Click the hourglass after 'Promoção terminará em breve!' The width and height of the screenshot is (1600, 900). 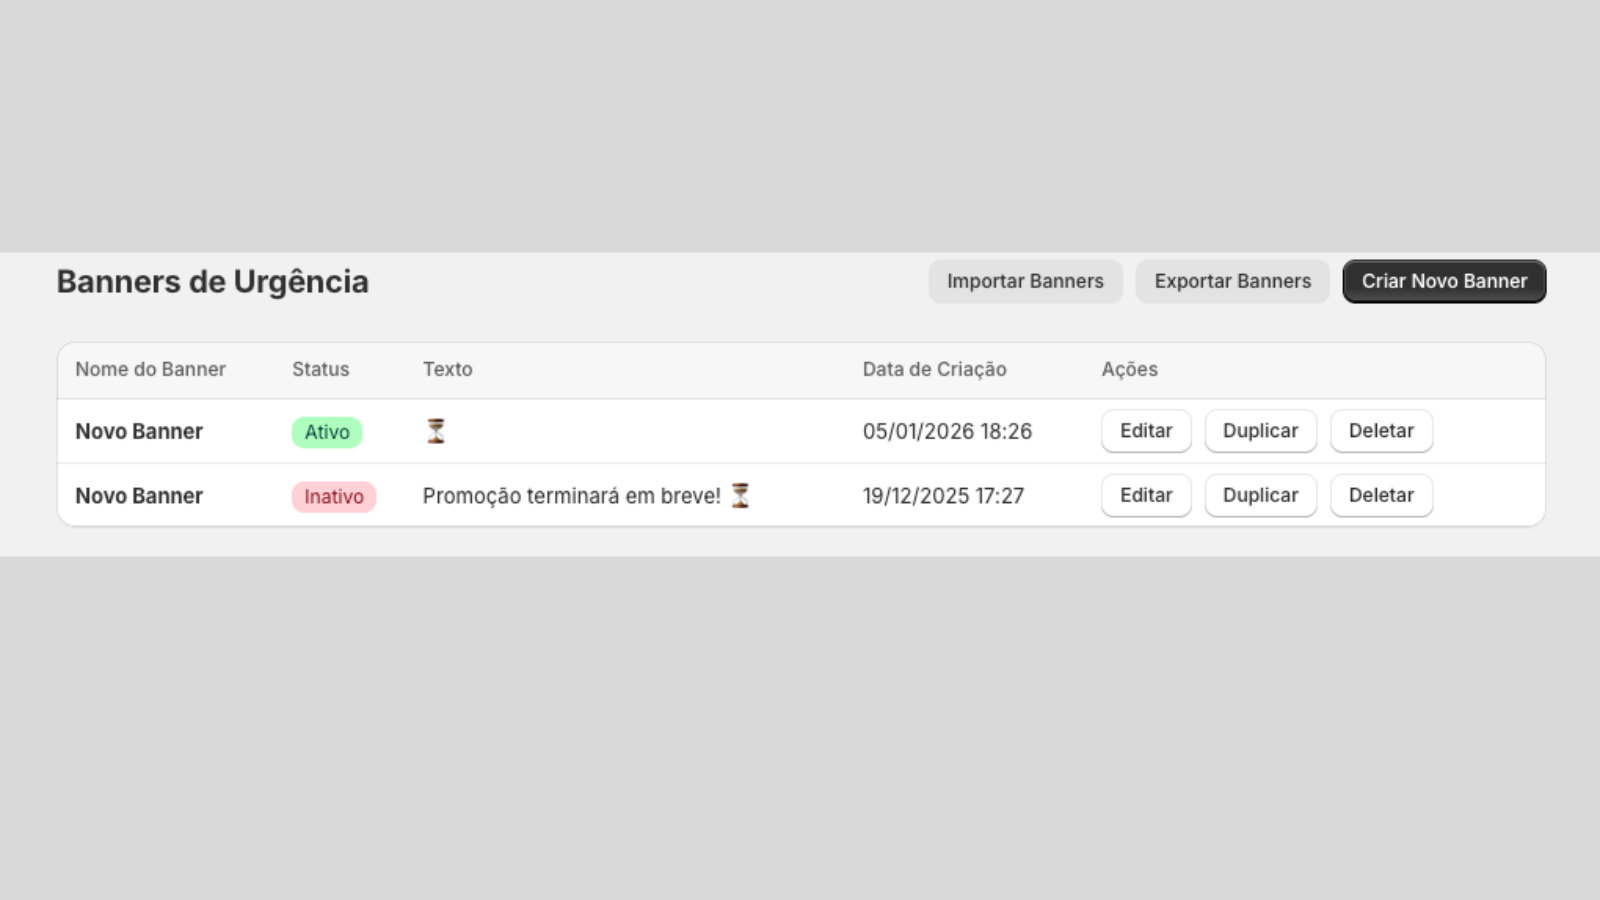[x=740, y=495]
